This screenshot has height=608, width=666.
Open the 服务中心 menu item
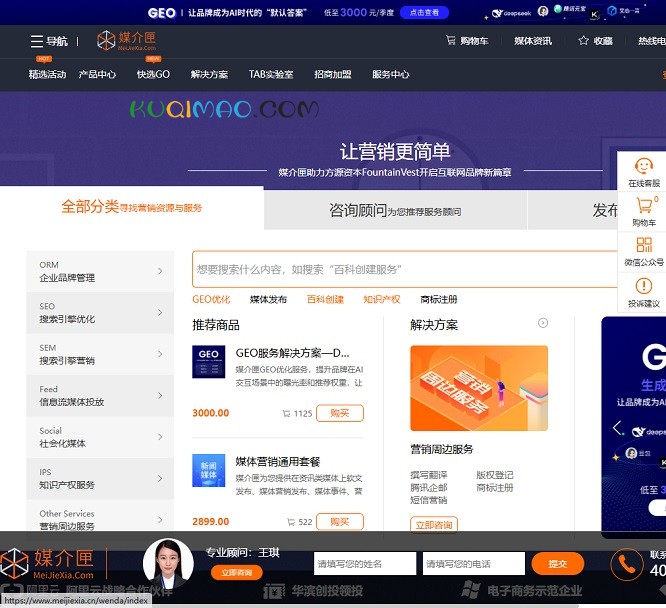pyautogui.click(x=391, y=74)
